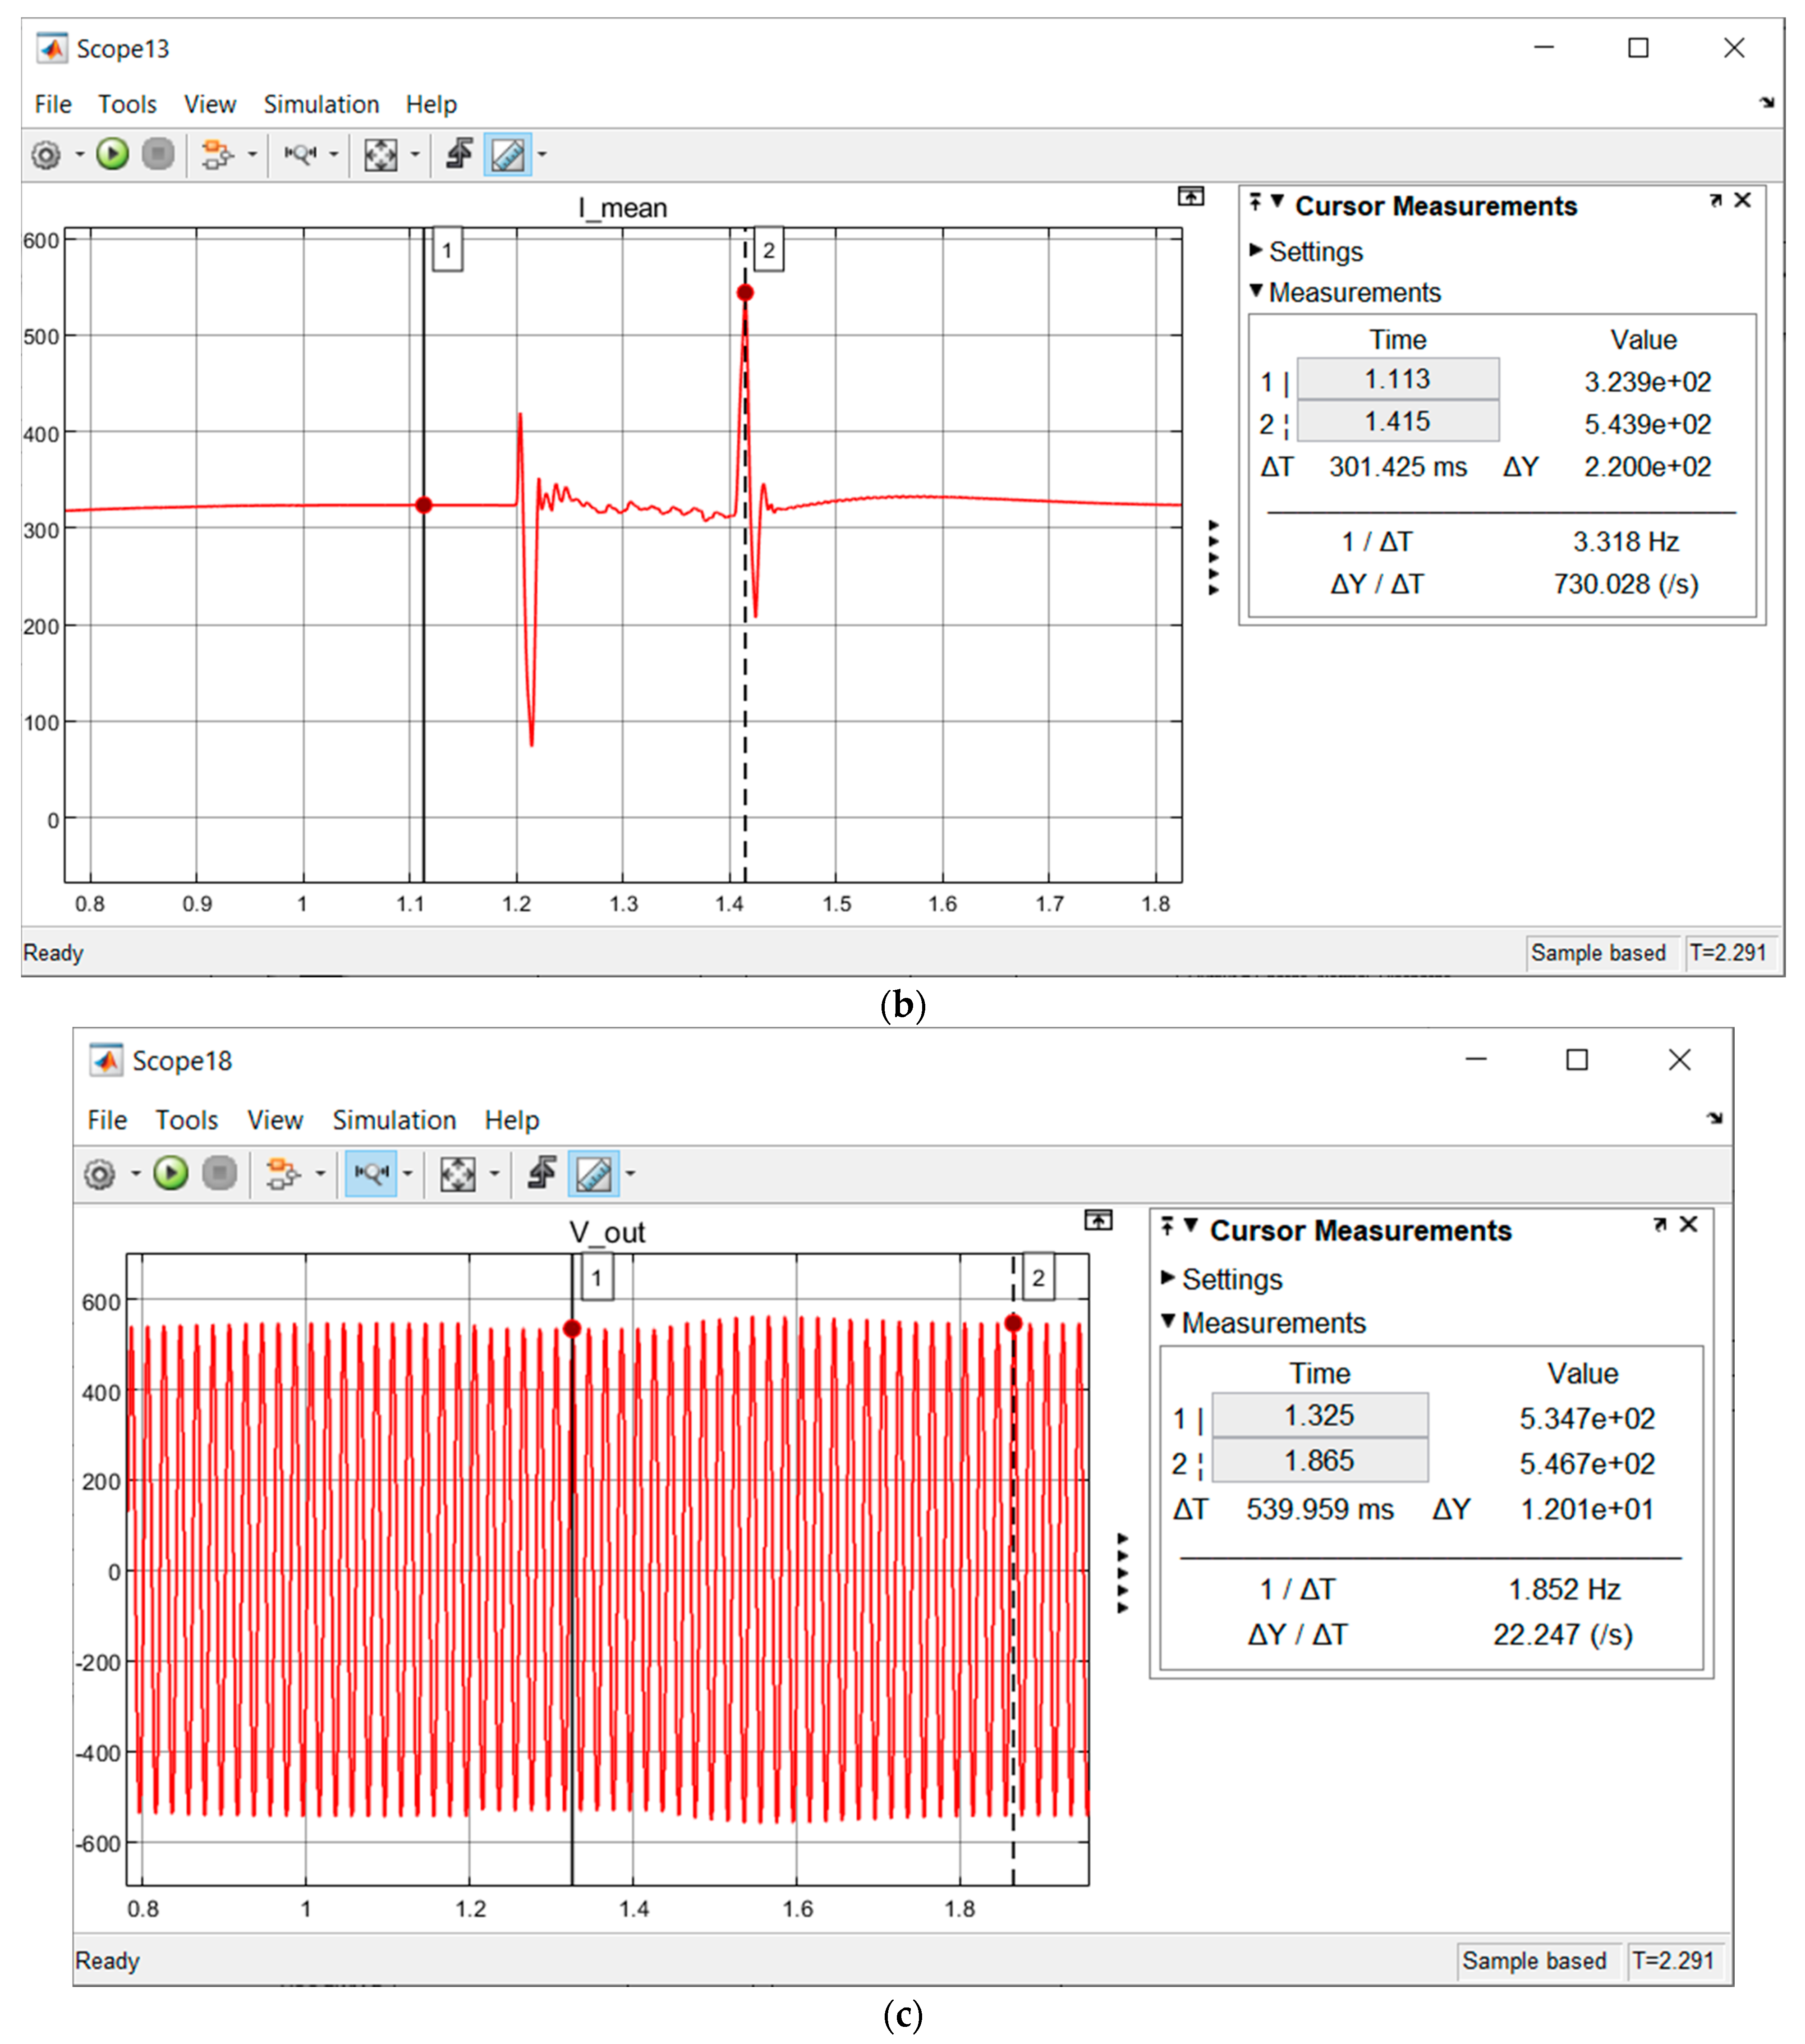Maximize axes icon above I_mean plot
The image size is (1805, 2044).
[1190, 196]
